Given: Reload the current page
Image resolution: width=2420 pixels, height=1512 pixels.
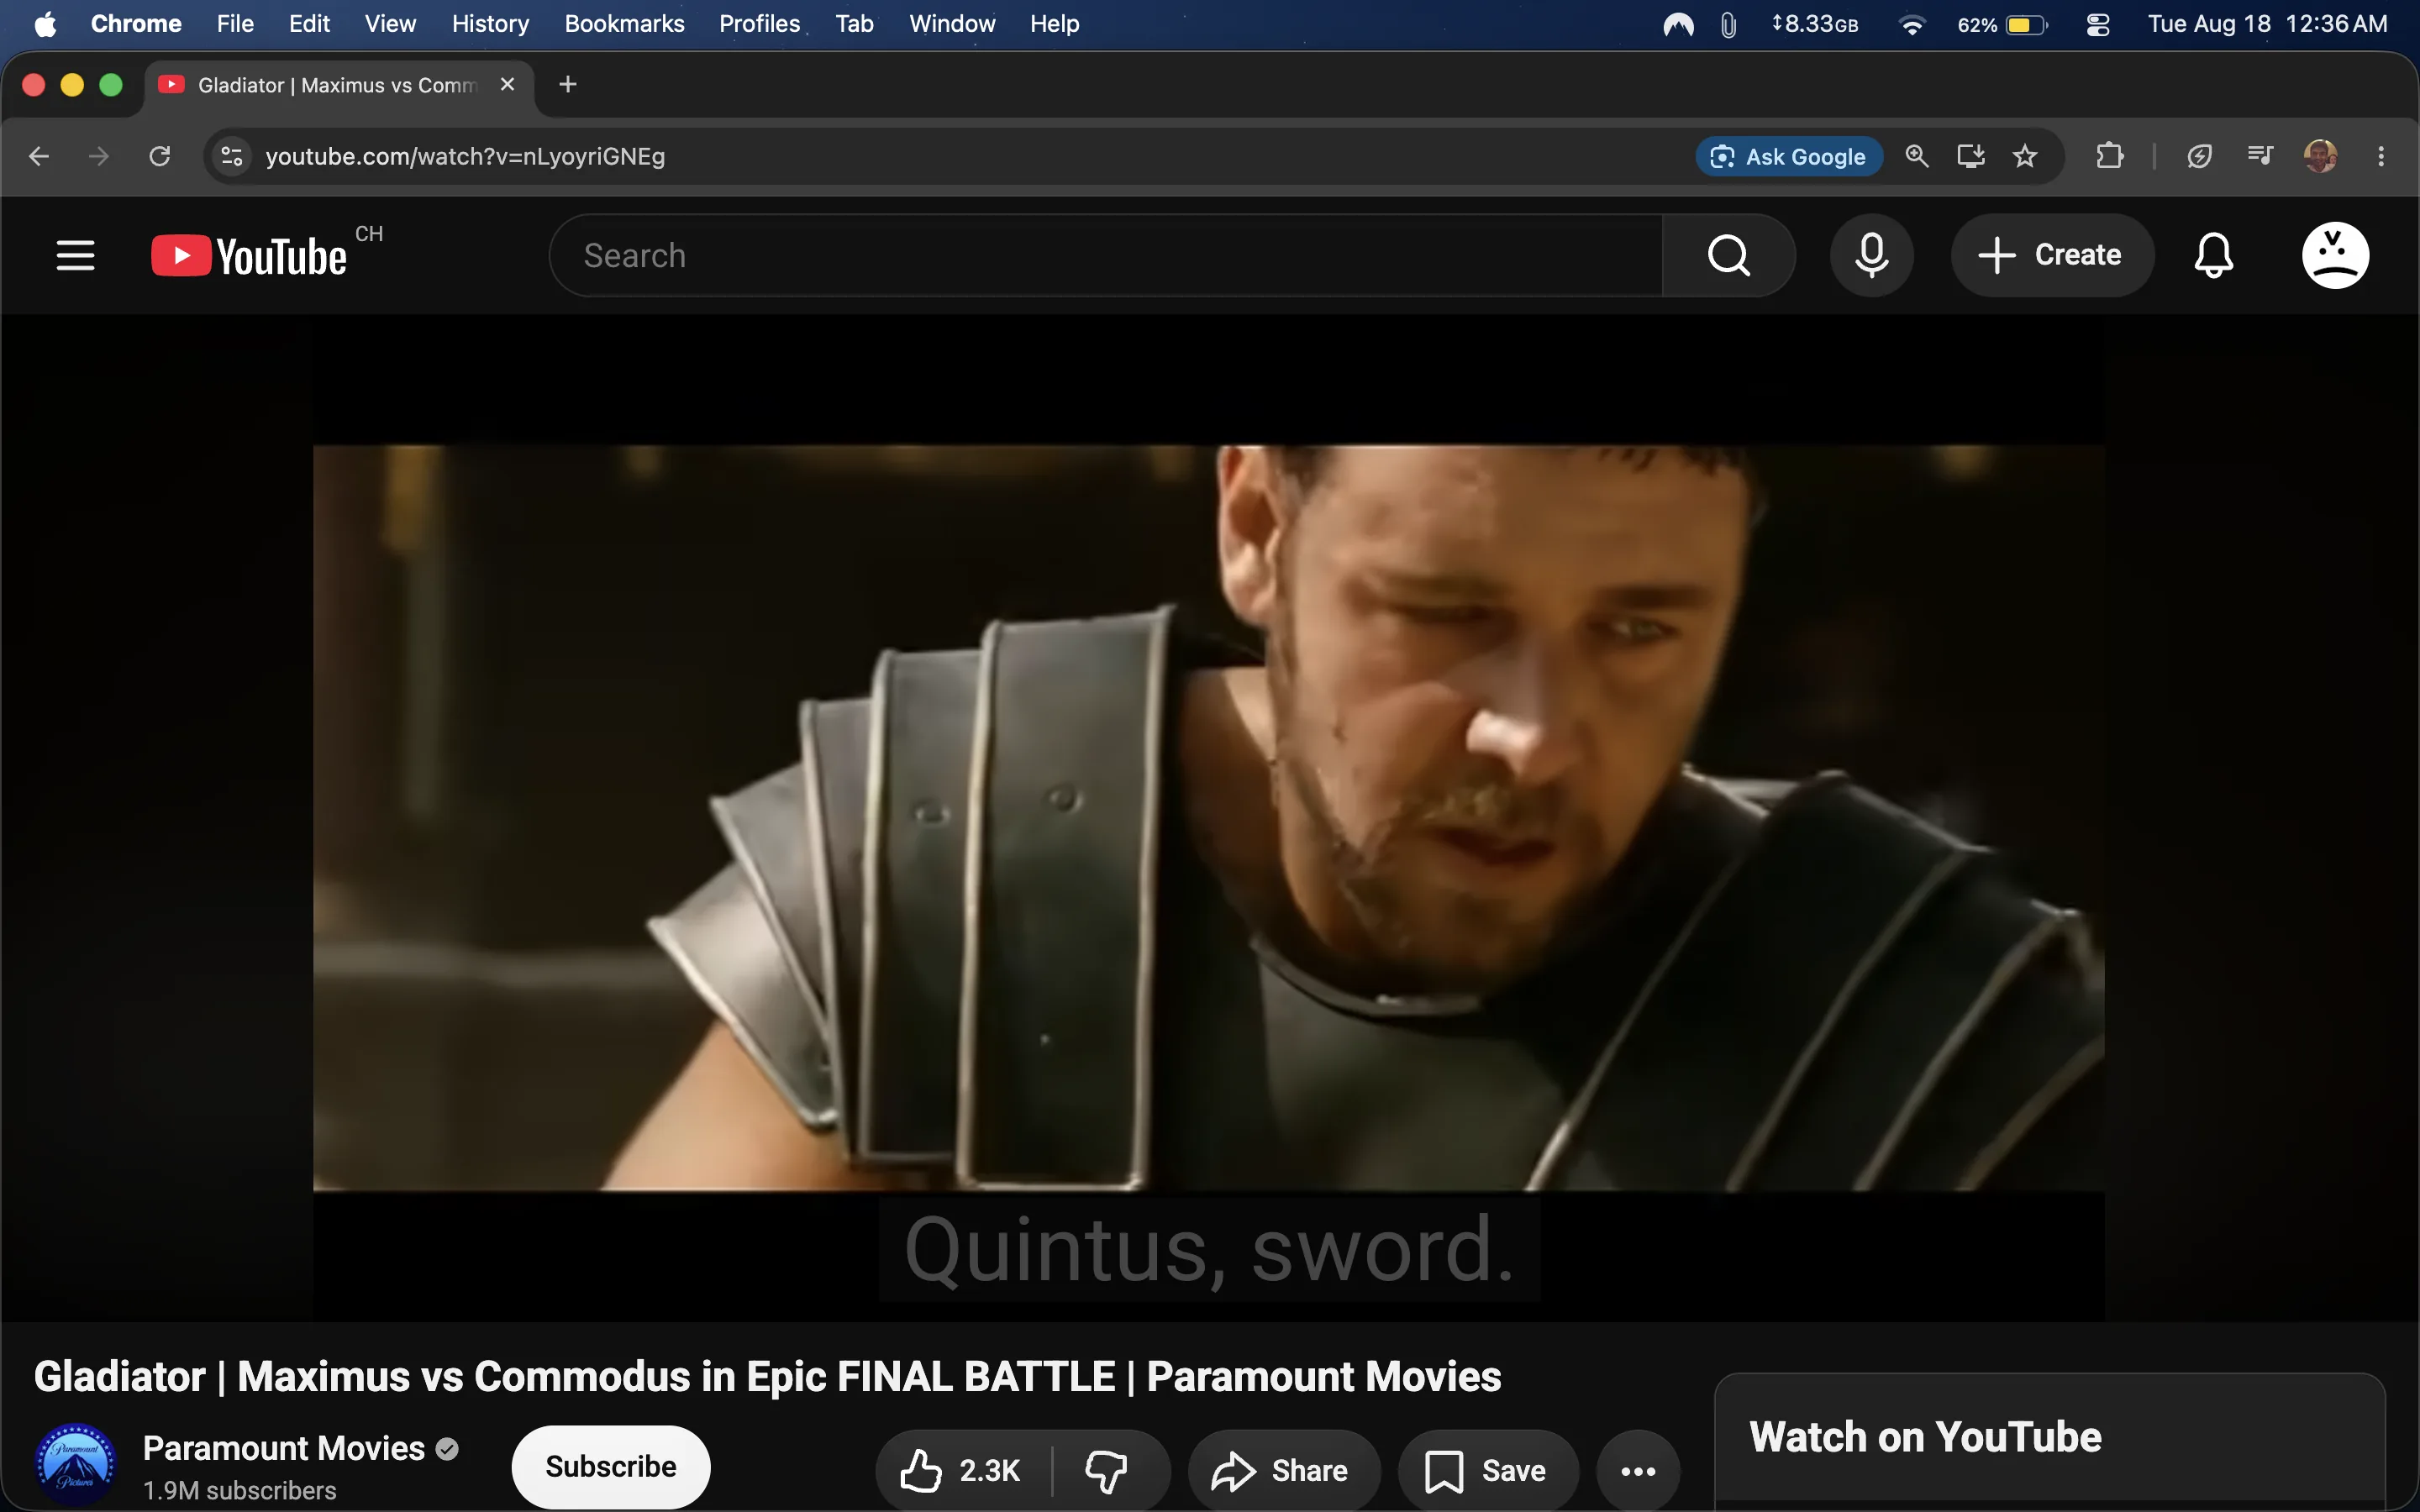Looking at the screenshot, I should (x=160, y=156).
